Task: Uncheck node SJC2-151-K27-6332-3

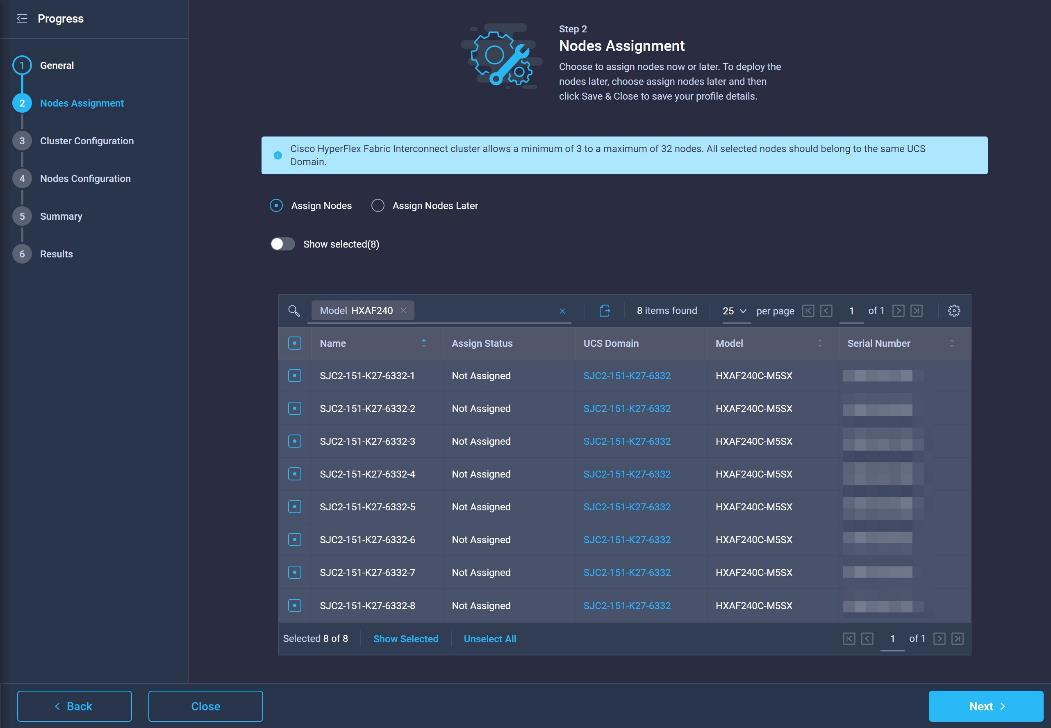Action: click(x=294, y=441)
